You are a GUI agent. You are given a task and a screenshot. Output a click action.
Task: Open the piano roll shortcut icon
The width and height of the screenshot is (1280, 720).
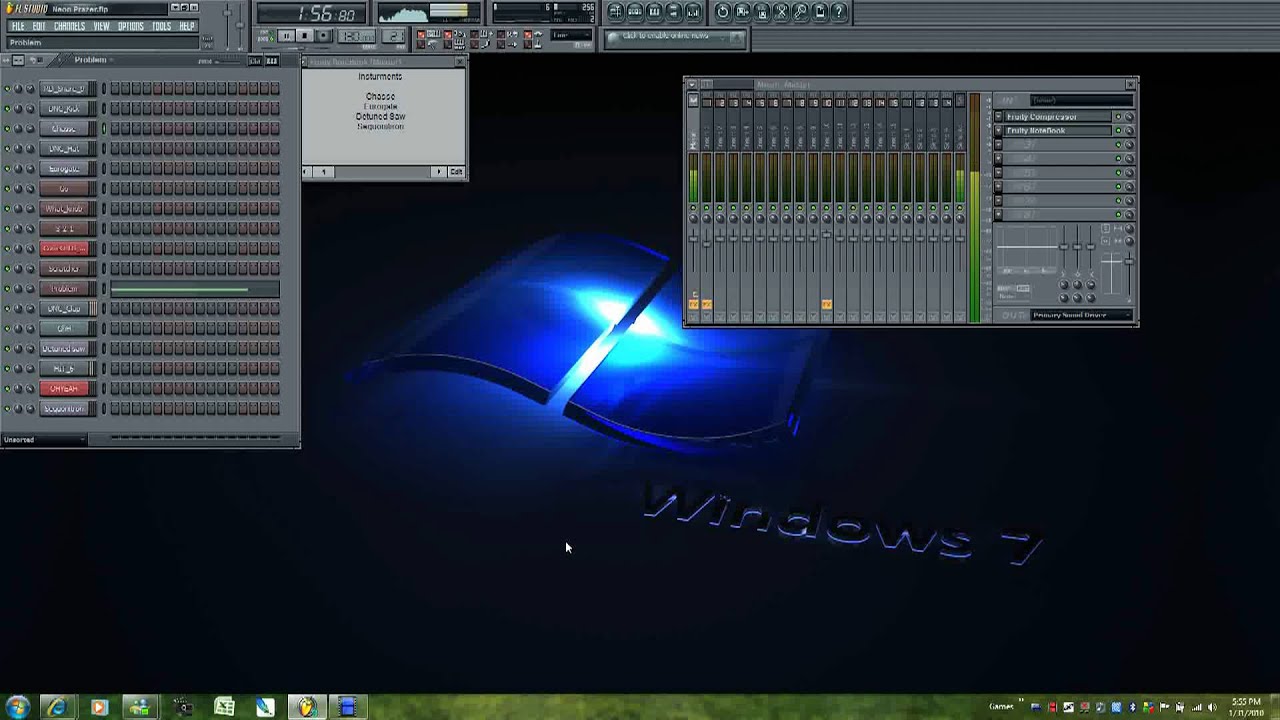pyautogui.click(x=654, y=12)
